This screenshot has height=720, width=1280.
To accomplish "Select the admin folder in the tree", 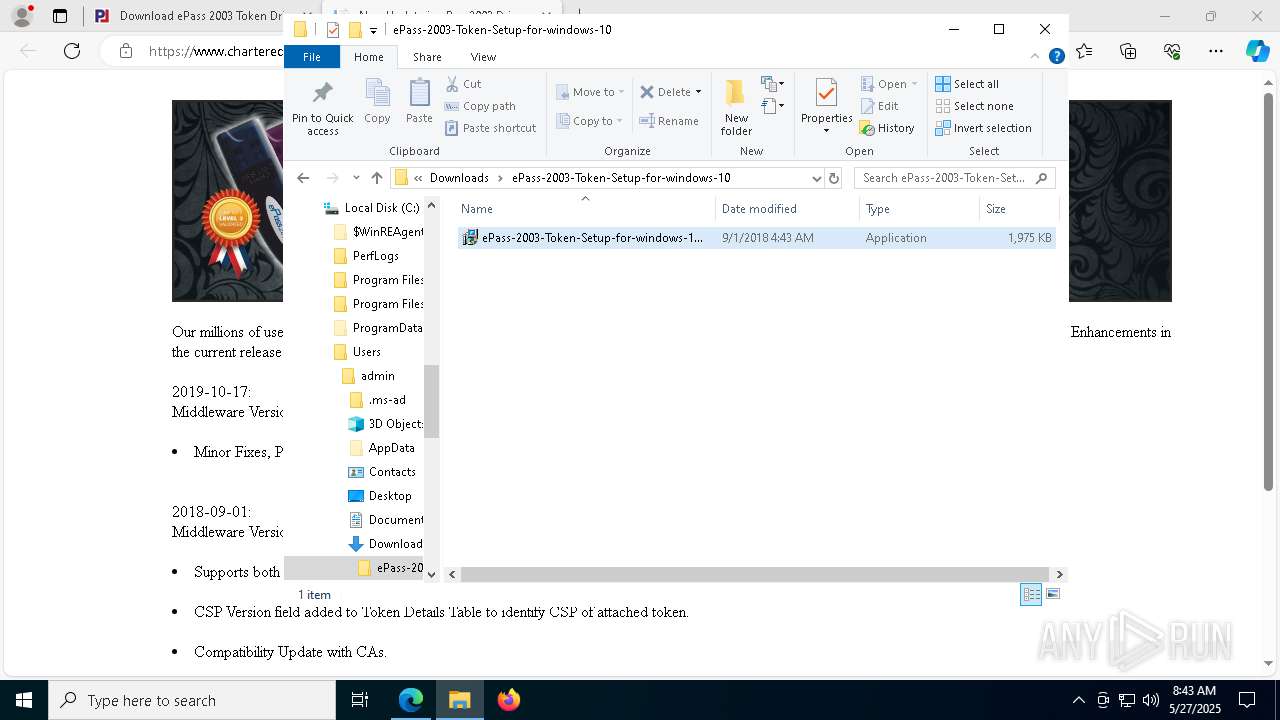I will pyautogui.click(x=368, y=376).
